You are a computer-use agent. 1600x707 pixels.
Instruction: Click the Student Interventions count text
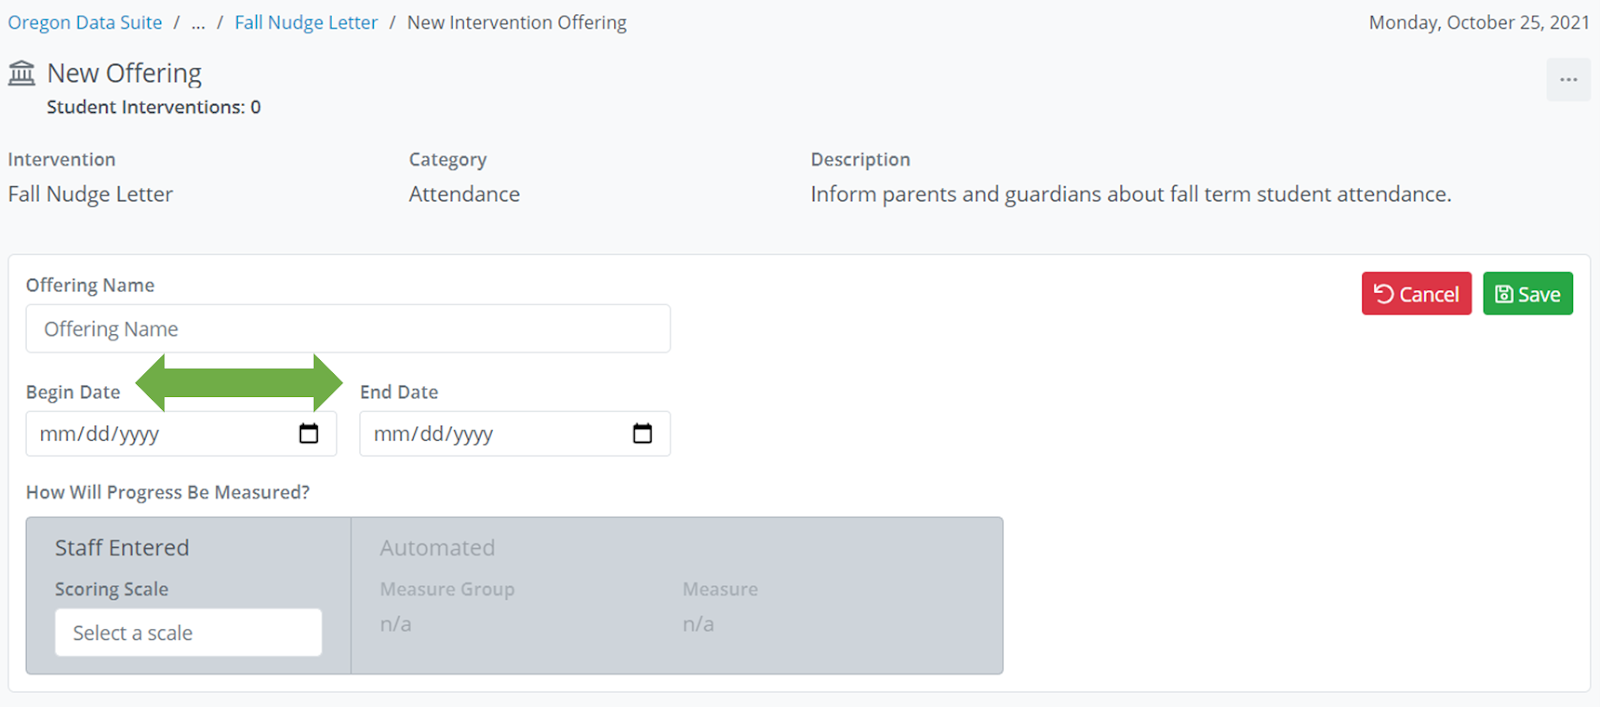tap(153, 107)
